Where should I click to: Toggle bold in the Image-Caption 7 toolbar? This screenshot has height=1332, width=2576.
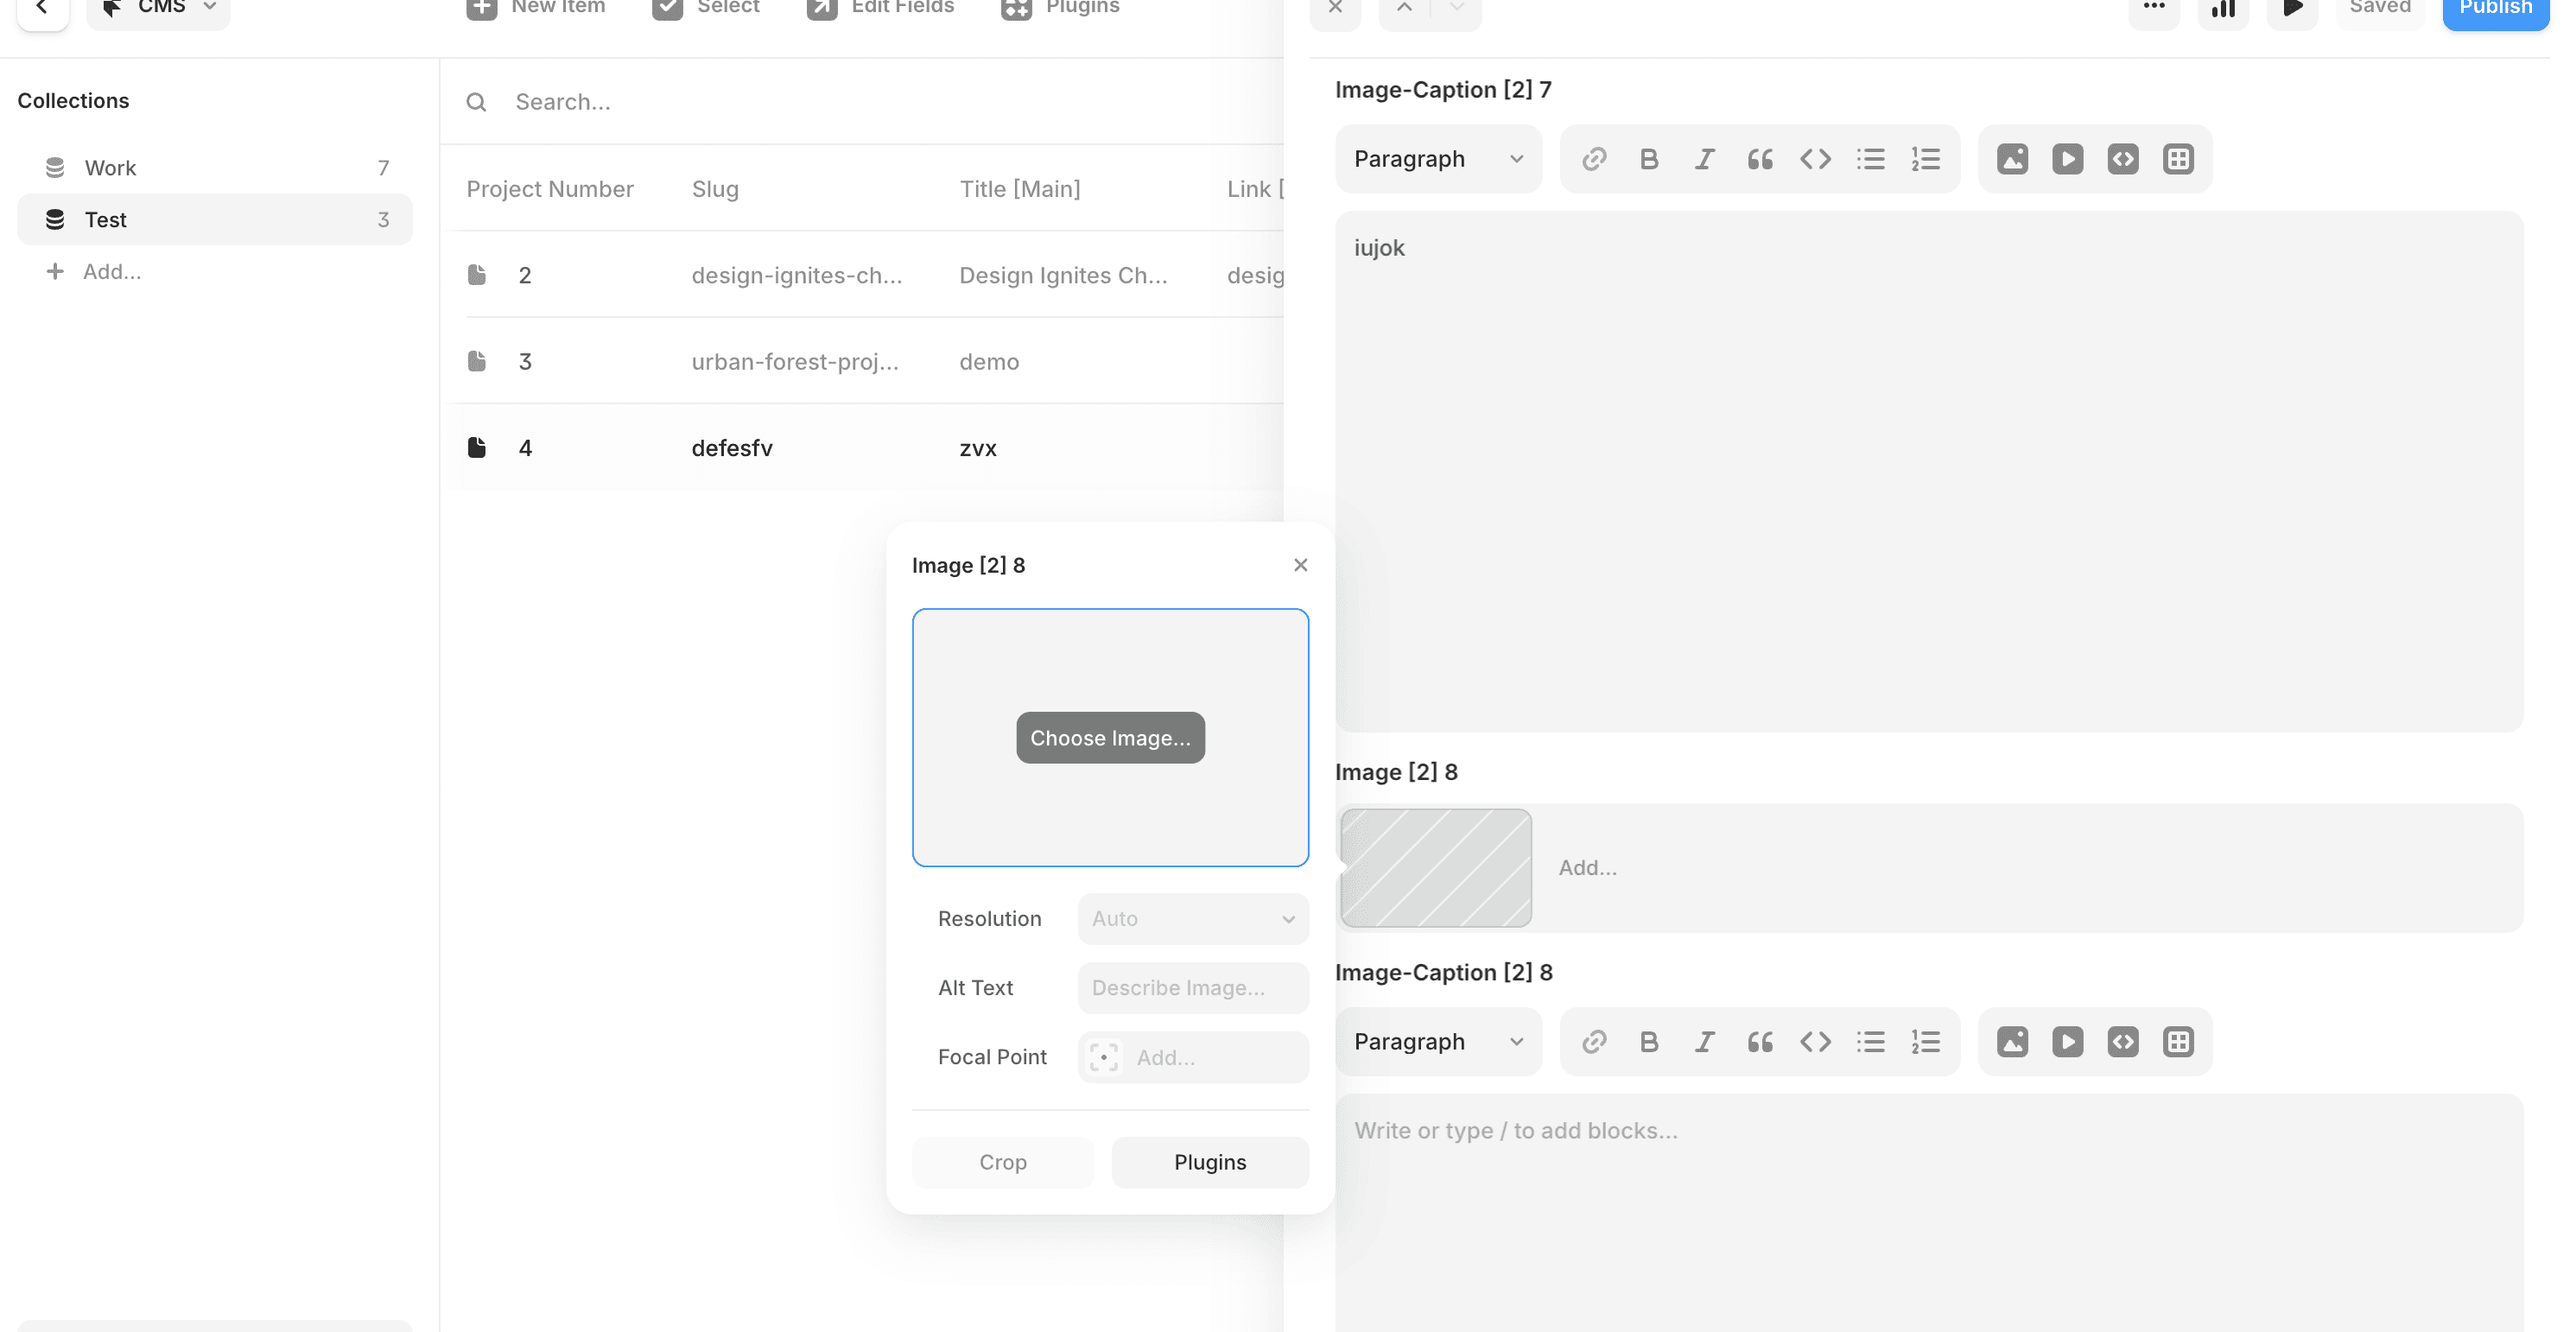1649,159
